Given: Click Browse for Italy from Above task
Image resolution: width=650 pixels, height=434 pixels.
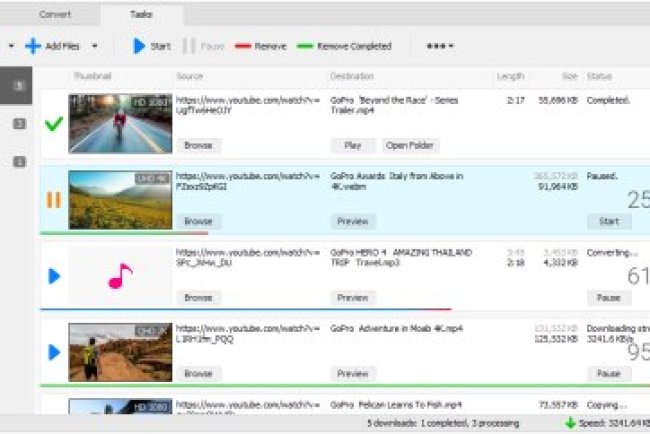Looking at the screenshot, I should click(x=199, y=221).
